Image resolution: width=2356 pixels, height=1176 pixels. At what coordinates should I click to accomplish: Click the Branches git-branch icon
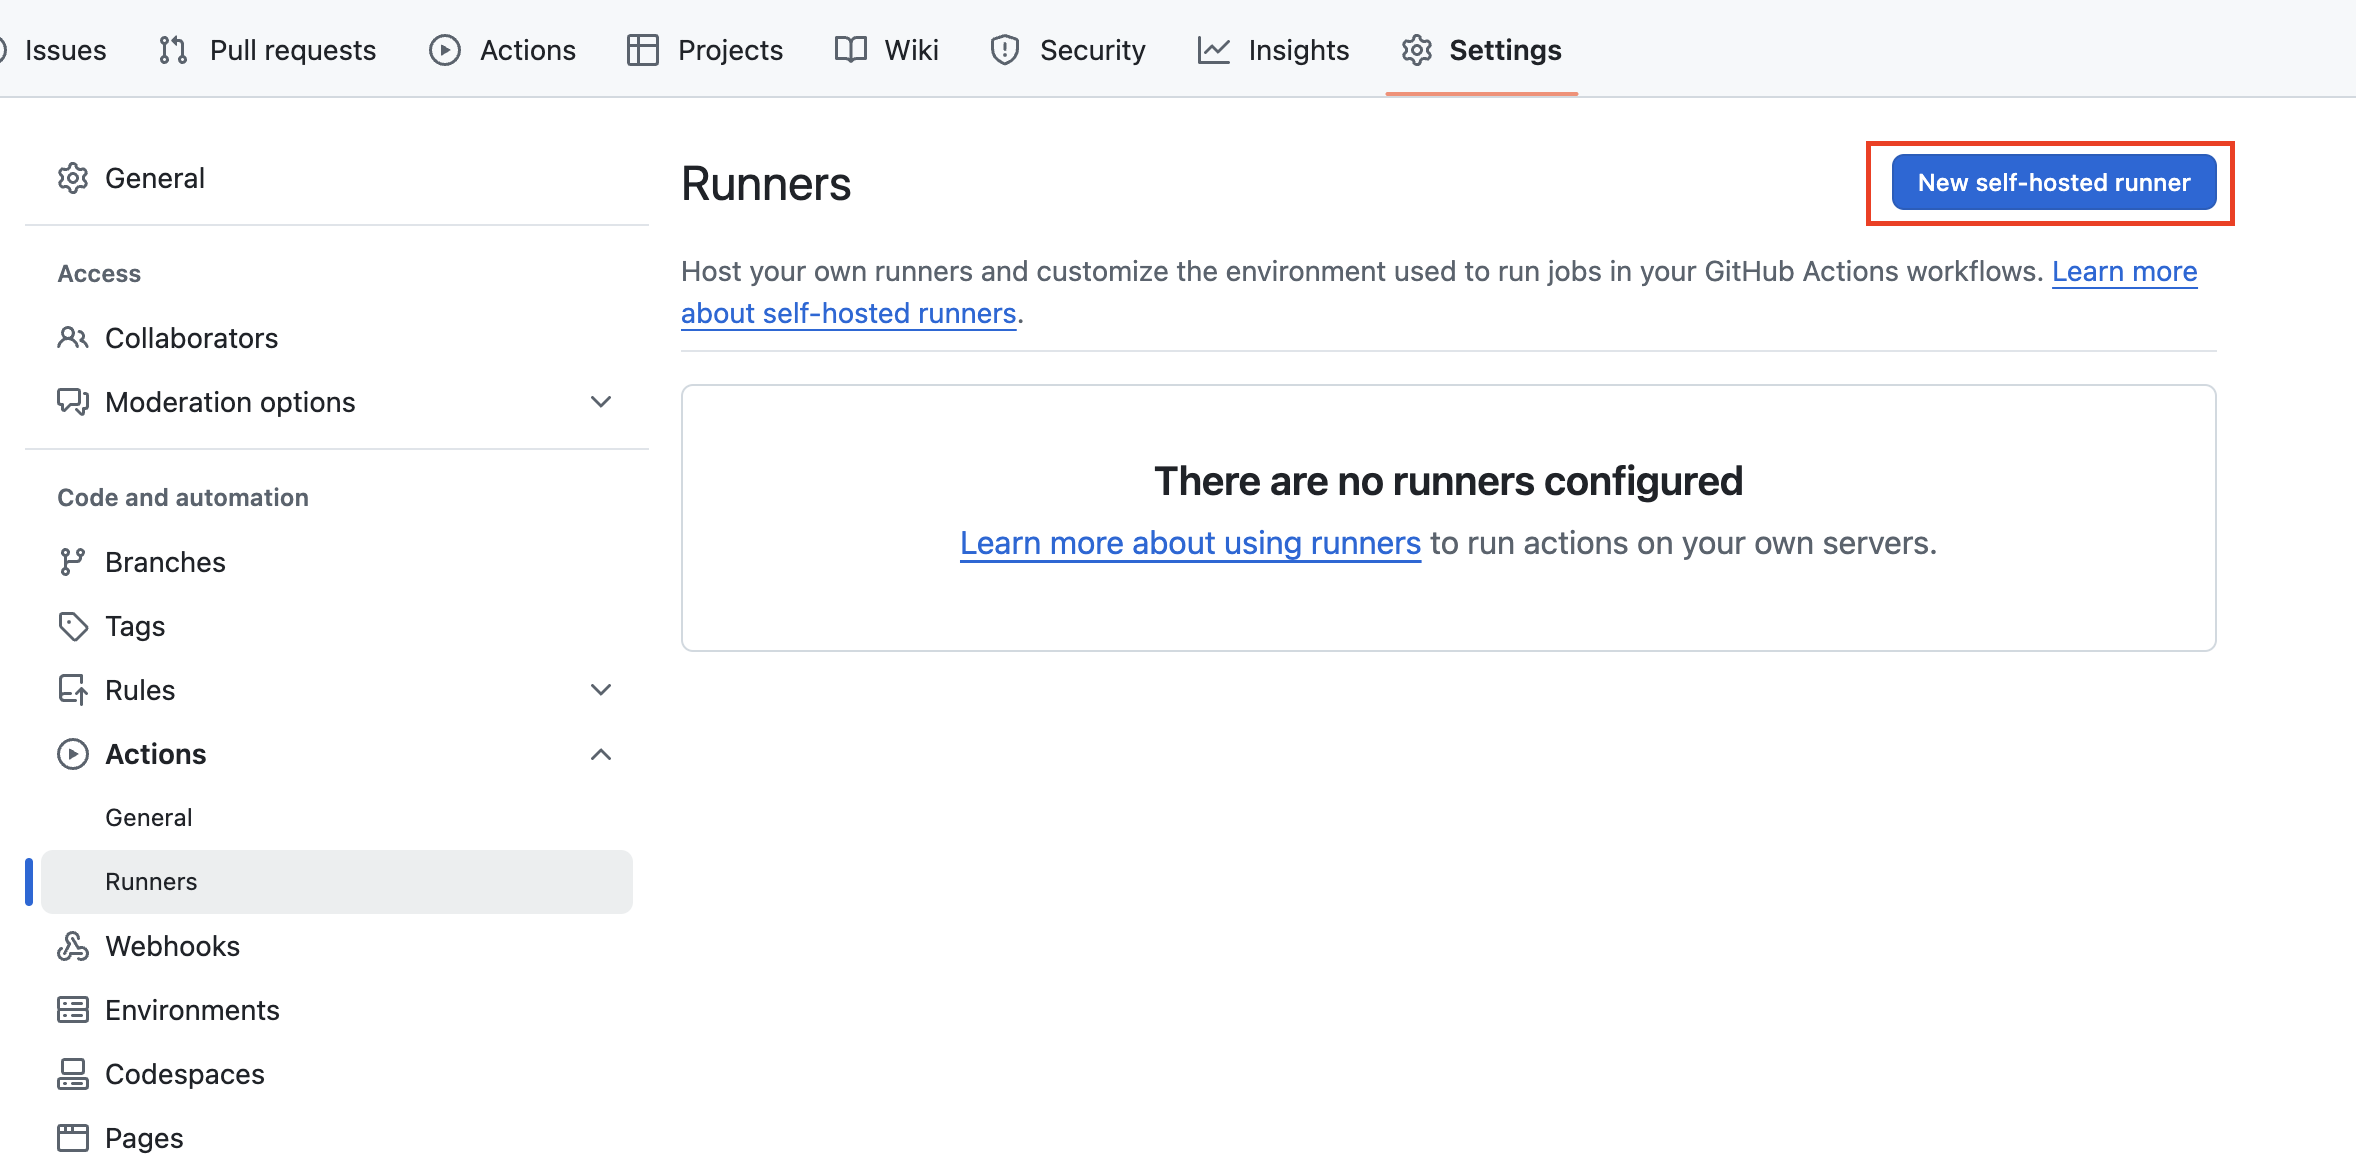[x=72, y=562]
